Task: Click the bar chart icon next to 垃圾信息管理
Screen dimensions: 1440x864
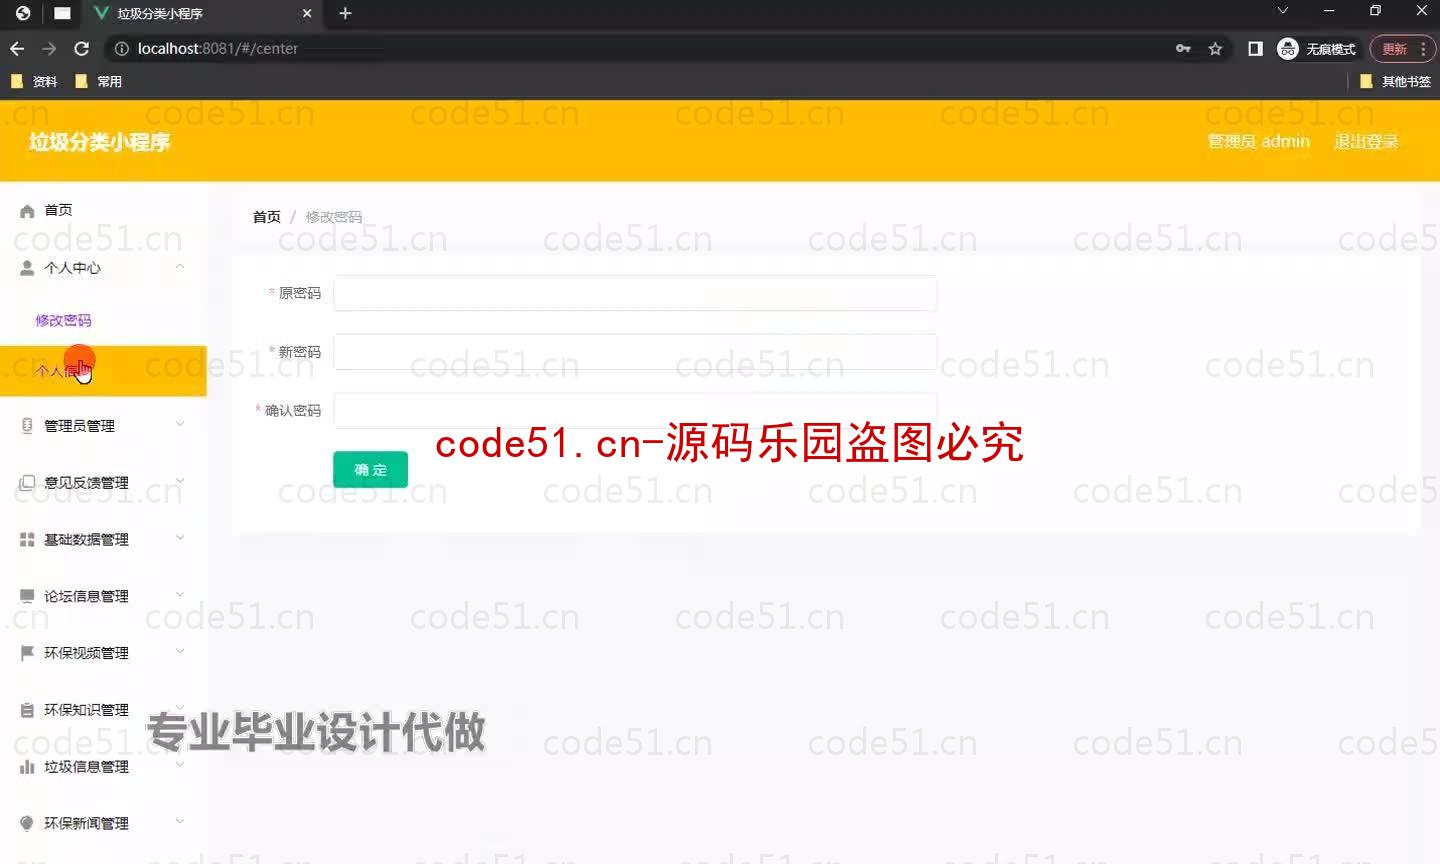Action: 27,767
